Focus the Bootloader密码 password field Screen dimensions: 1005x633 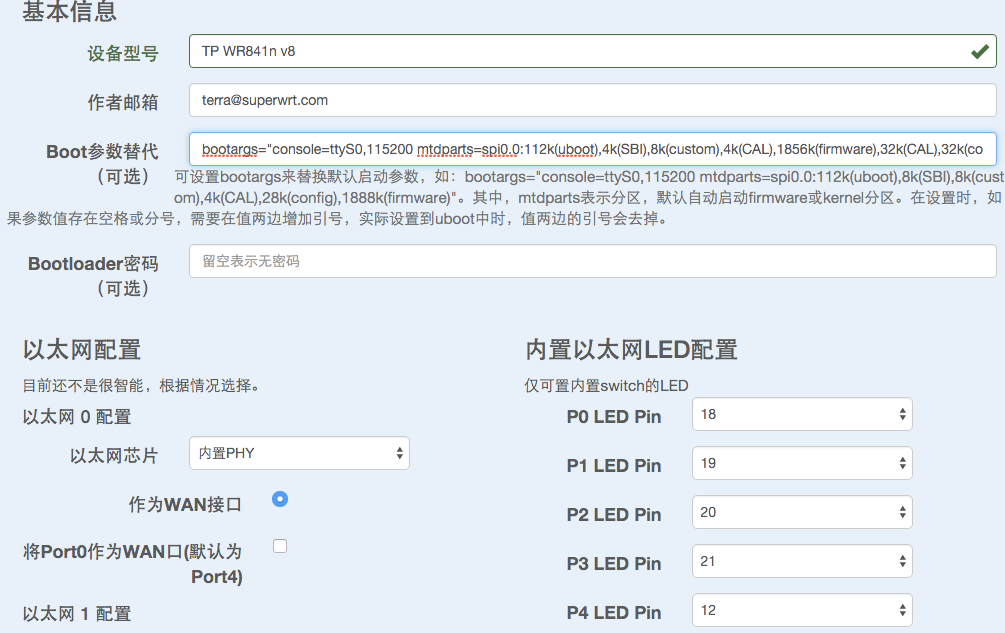592,261
